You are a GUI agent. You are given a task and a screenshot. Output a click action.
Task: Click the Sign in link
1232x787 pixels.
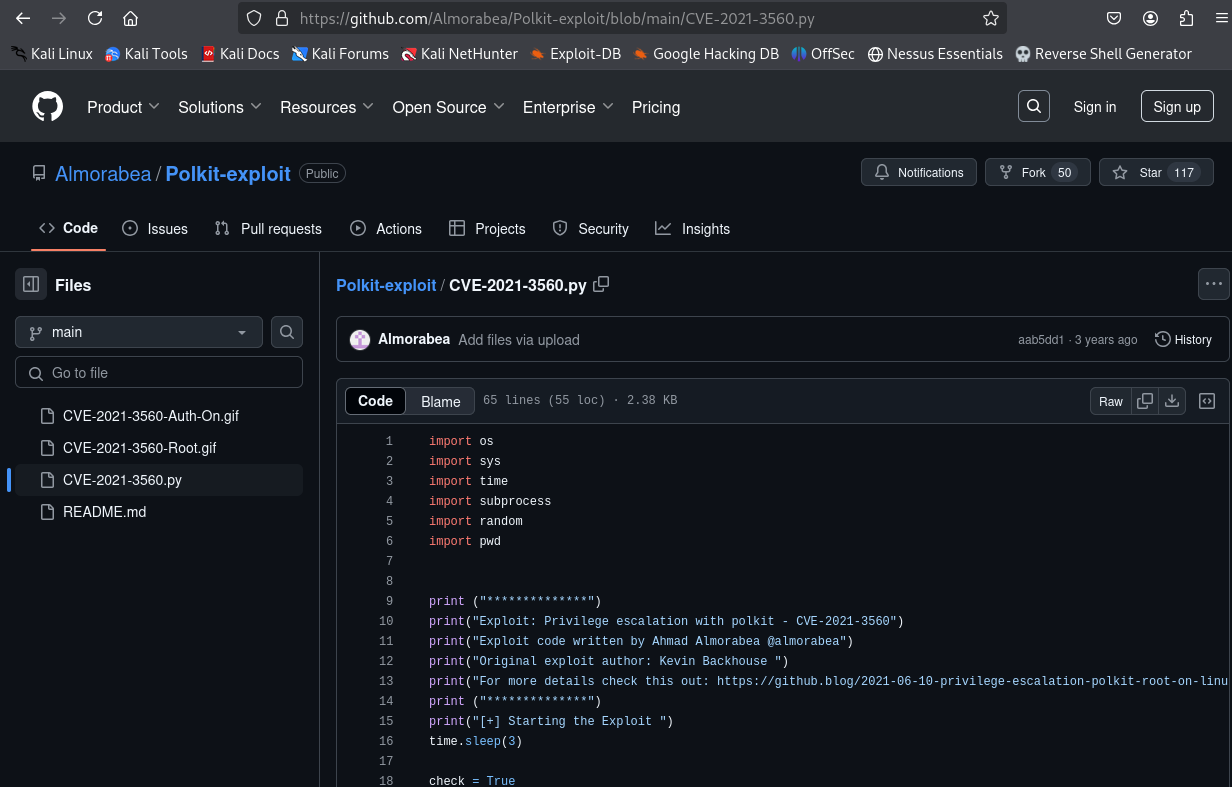click(1095, 107)
